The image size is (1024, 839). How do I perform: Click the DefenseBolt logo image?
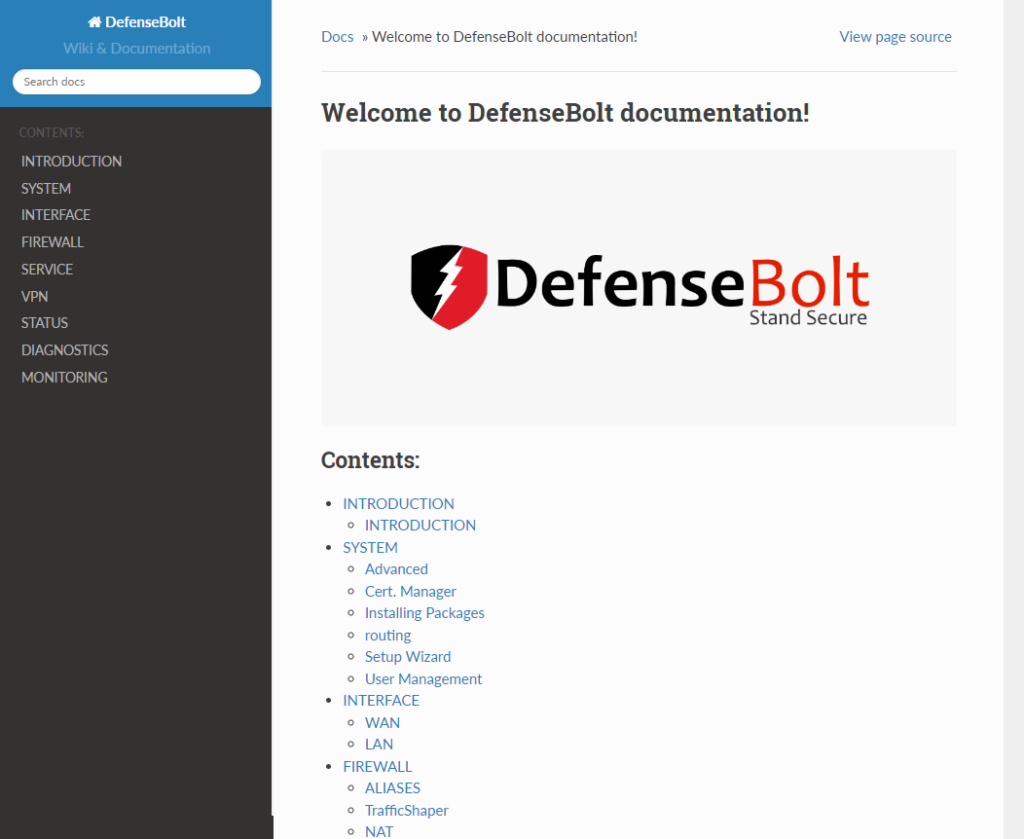[639, 287]
